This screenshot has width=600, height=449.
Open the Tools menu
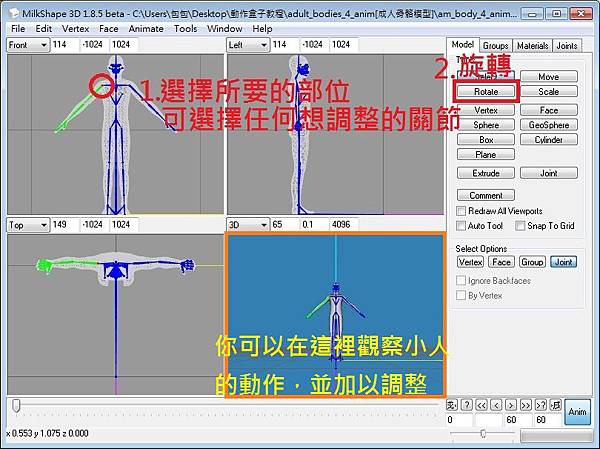tap(185, 29)
